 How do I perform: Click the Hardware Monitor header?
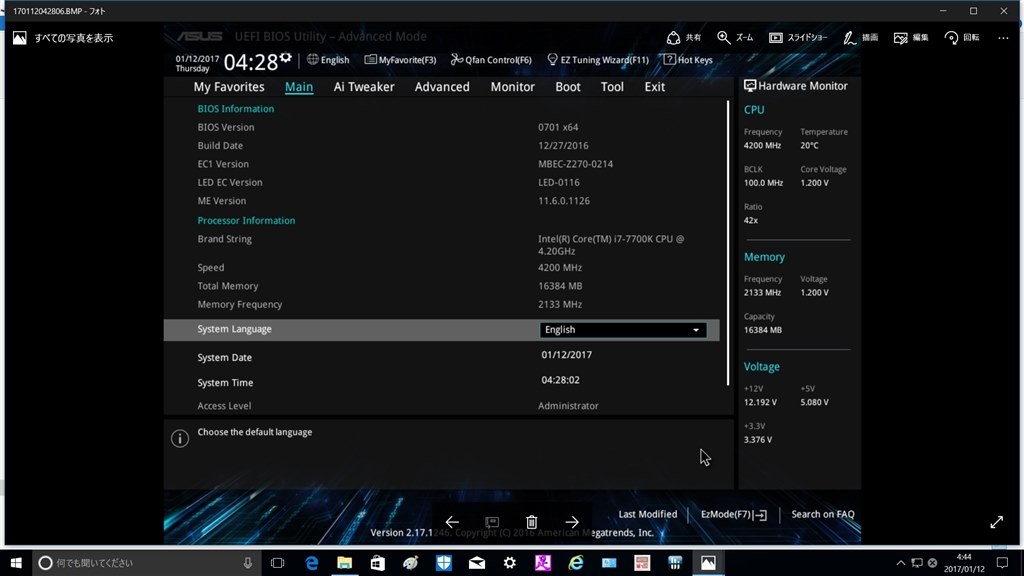(795, 86)
